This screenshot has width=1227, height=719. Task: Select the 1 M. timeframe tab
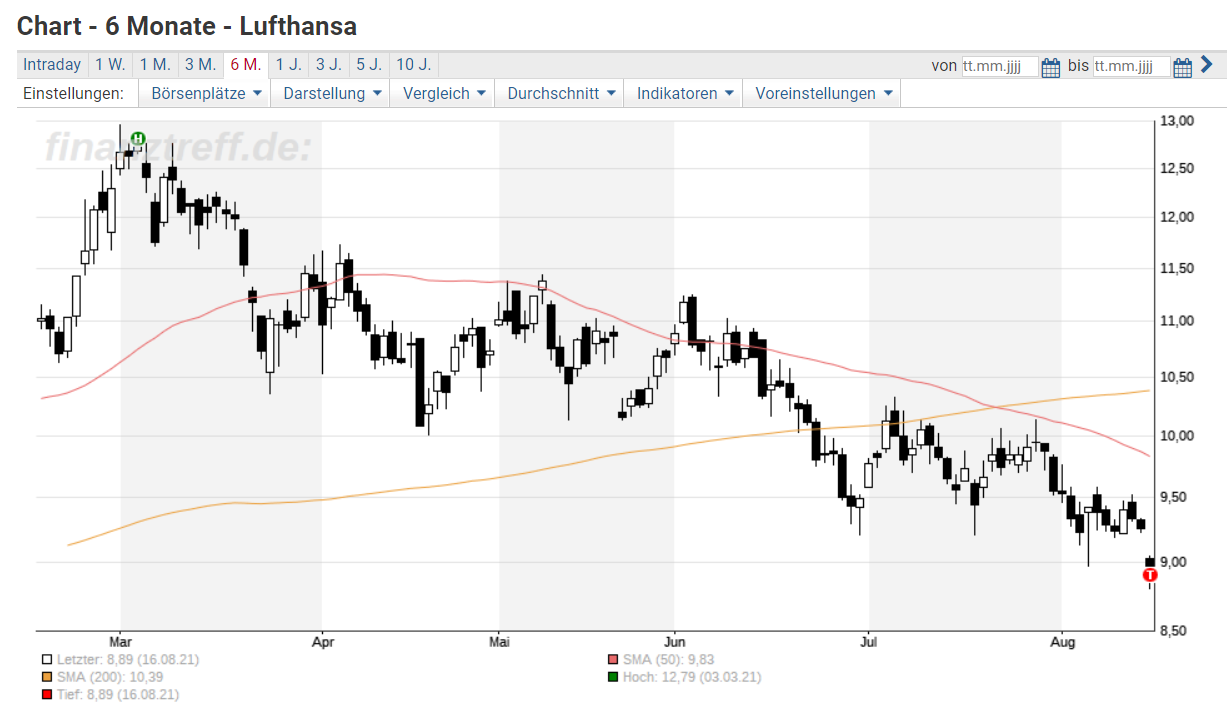tap(155, 65)
